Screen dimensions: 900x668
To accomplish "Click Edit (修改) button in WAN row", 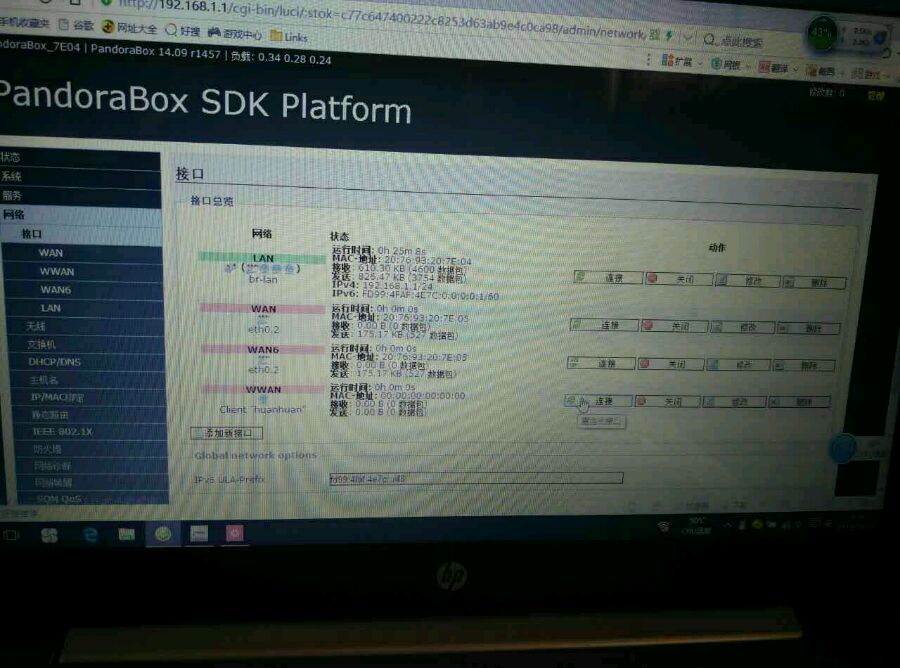I will click(742, 327).
